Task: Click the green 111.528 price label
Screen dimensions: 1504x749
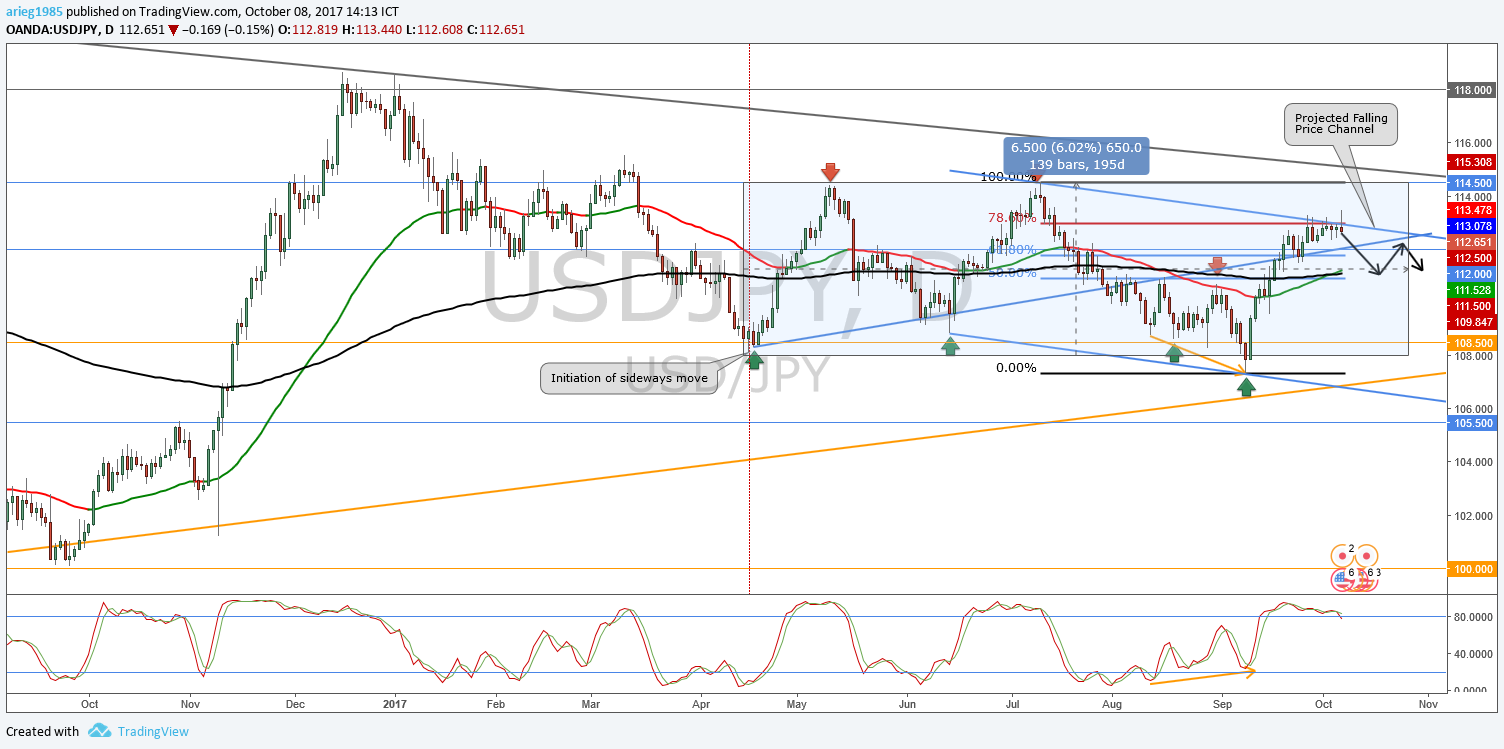Action: pyautogui.click(x=1471, y=289)
